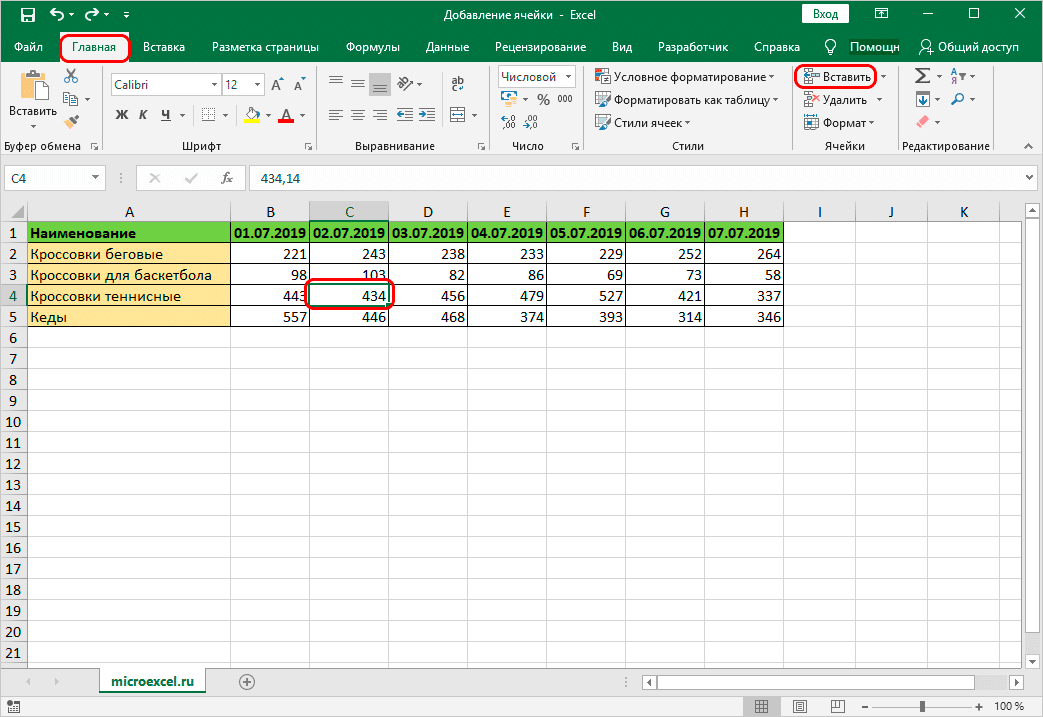The image size is (1043, 717).
Task: Center-align text horizontally in the ribbon
Action: pos(359,113)
